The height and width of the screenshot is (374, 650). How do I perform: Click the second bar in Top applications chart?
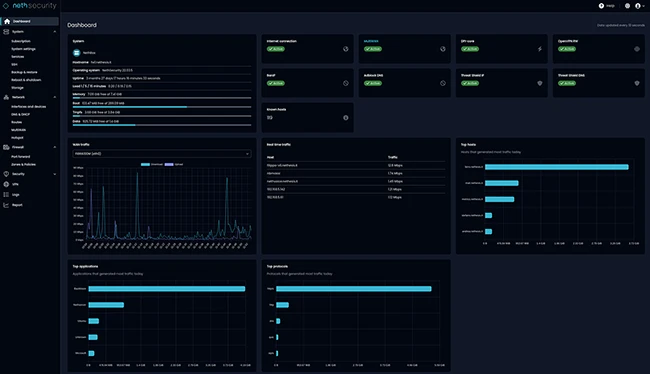click(106, 305)
